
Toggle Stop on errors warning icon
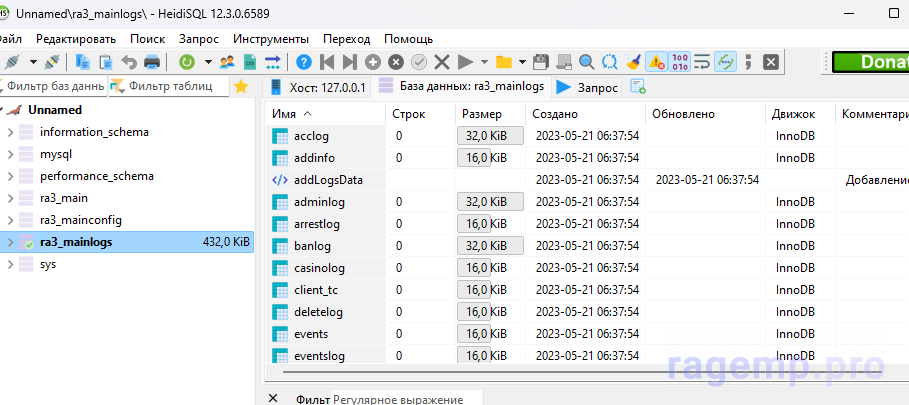click(656, 61)
